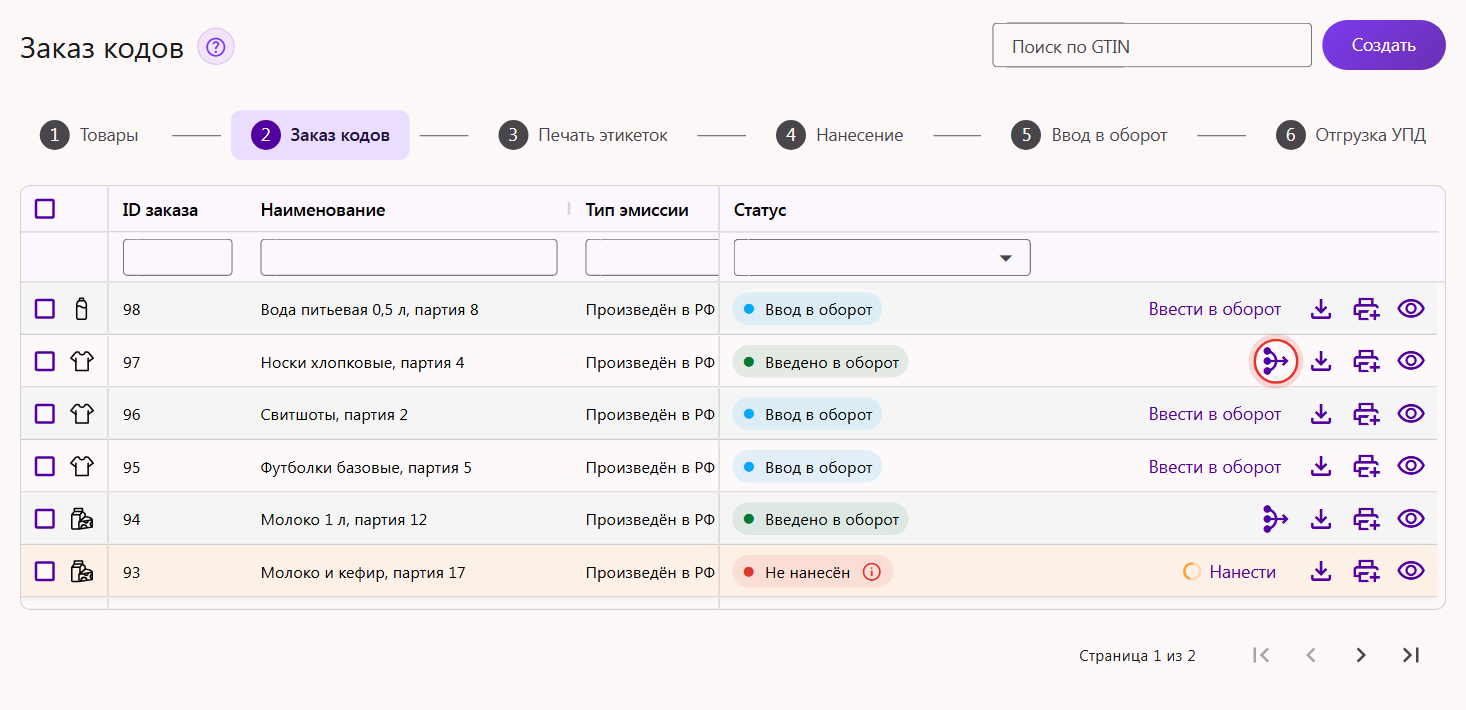Download codes for order 95
This screenshot has height=710, width=1466.
coord(1321,466)
